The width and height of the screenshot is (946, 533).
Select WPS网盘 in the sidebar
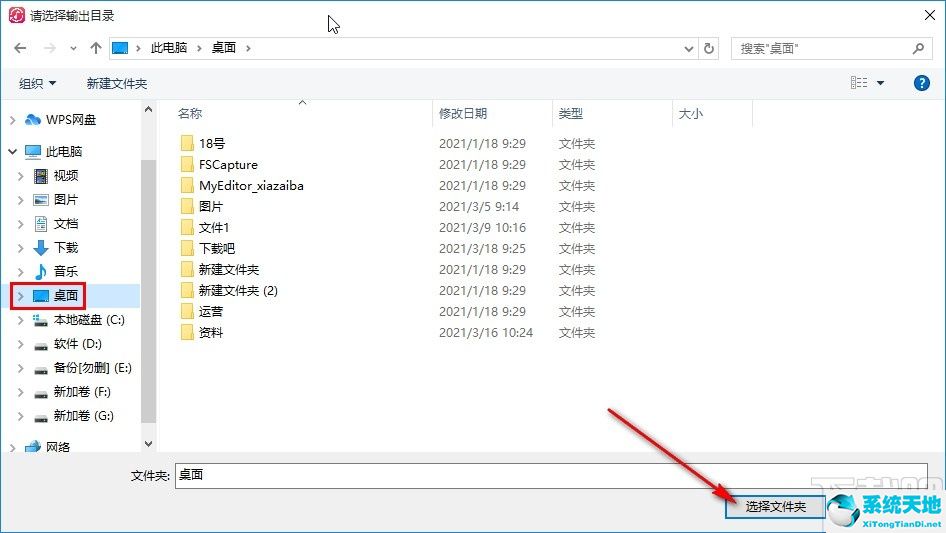pos(71,120)
